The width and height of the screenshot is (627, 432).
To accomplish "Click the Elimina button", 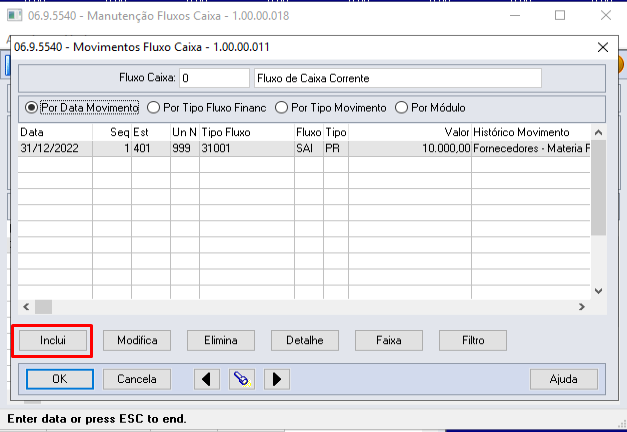I will point(221,340).
